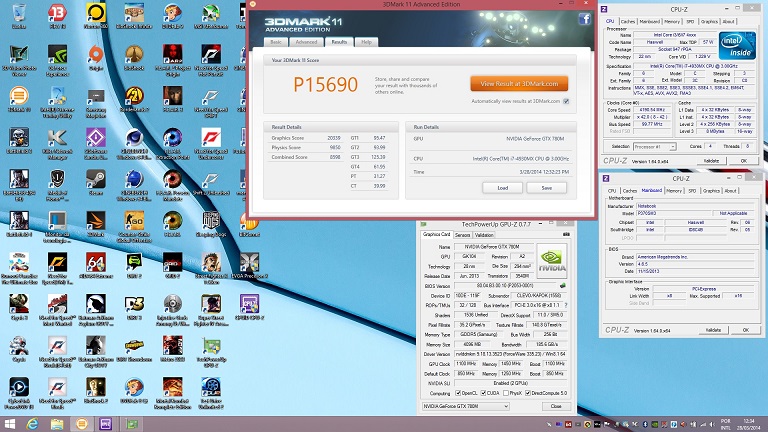The width and height of the screenshot is (768, 432).
Task: Click OK in top CPU-Z processor window
Action: (744, 161)
